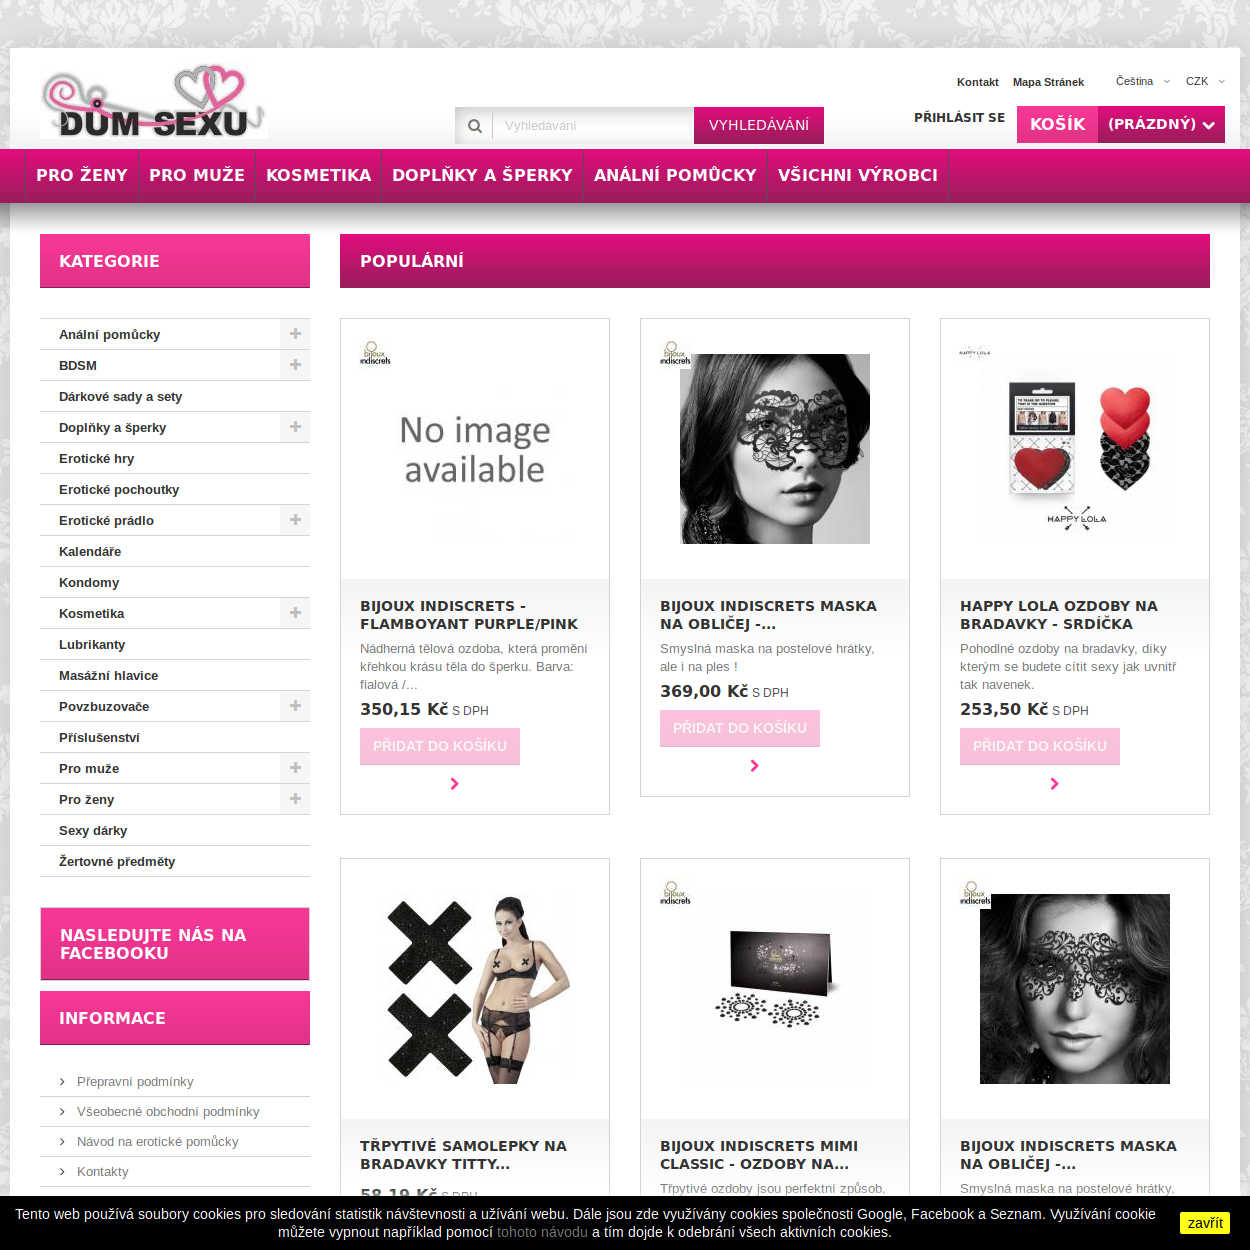Viewport: 1250px width, 1250px height.
Task: Open VŠICHNI VÝROBCI main menu
Action: coord(858,175)
